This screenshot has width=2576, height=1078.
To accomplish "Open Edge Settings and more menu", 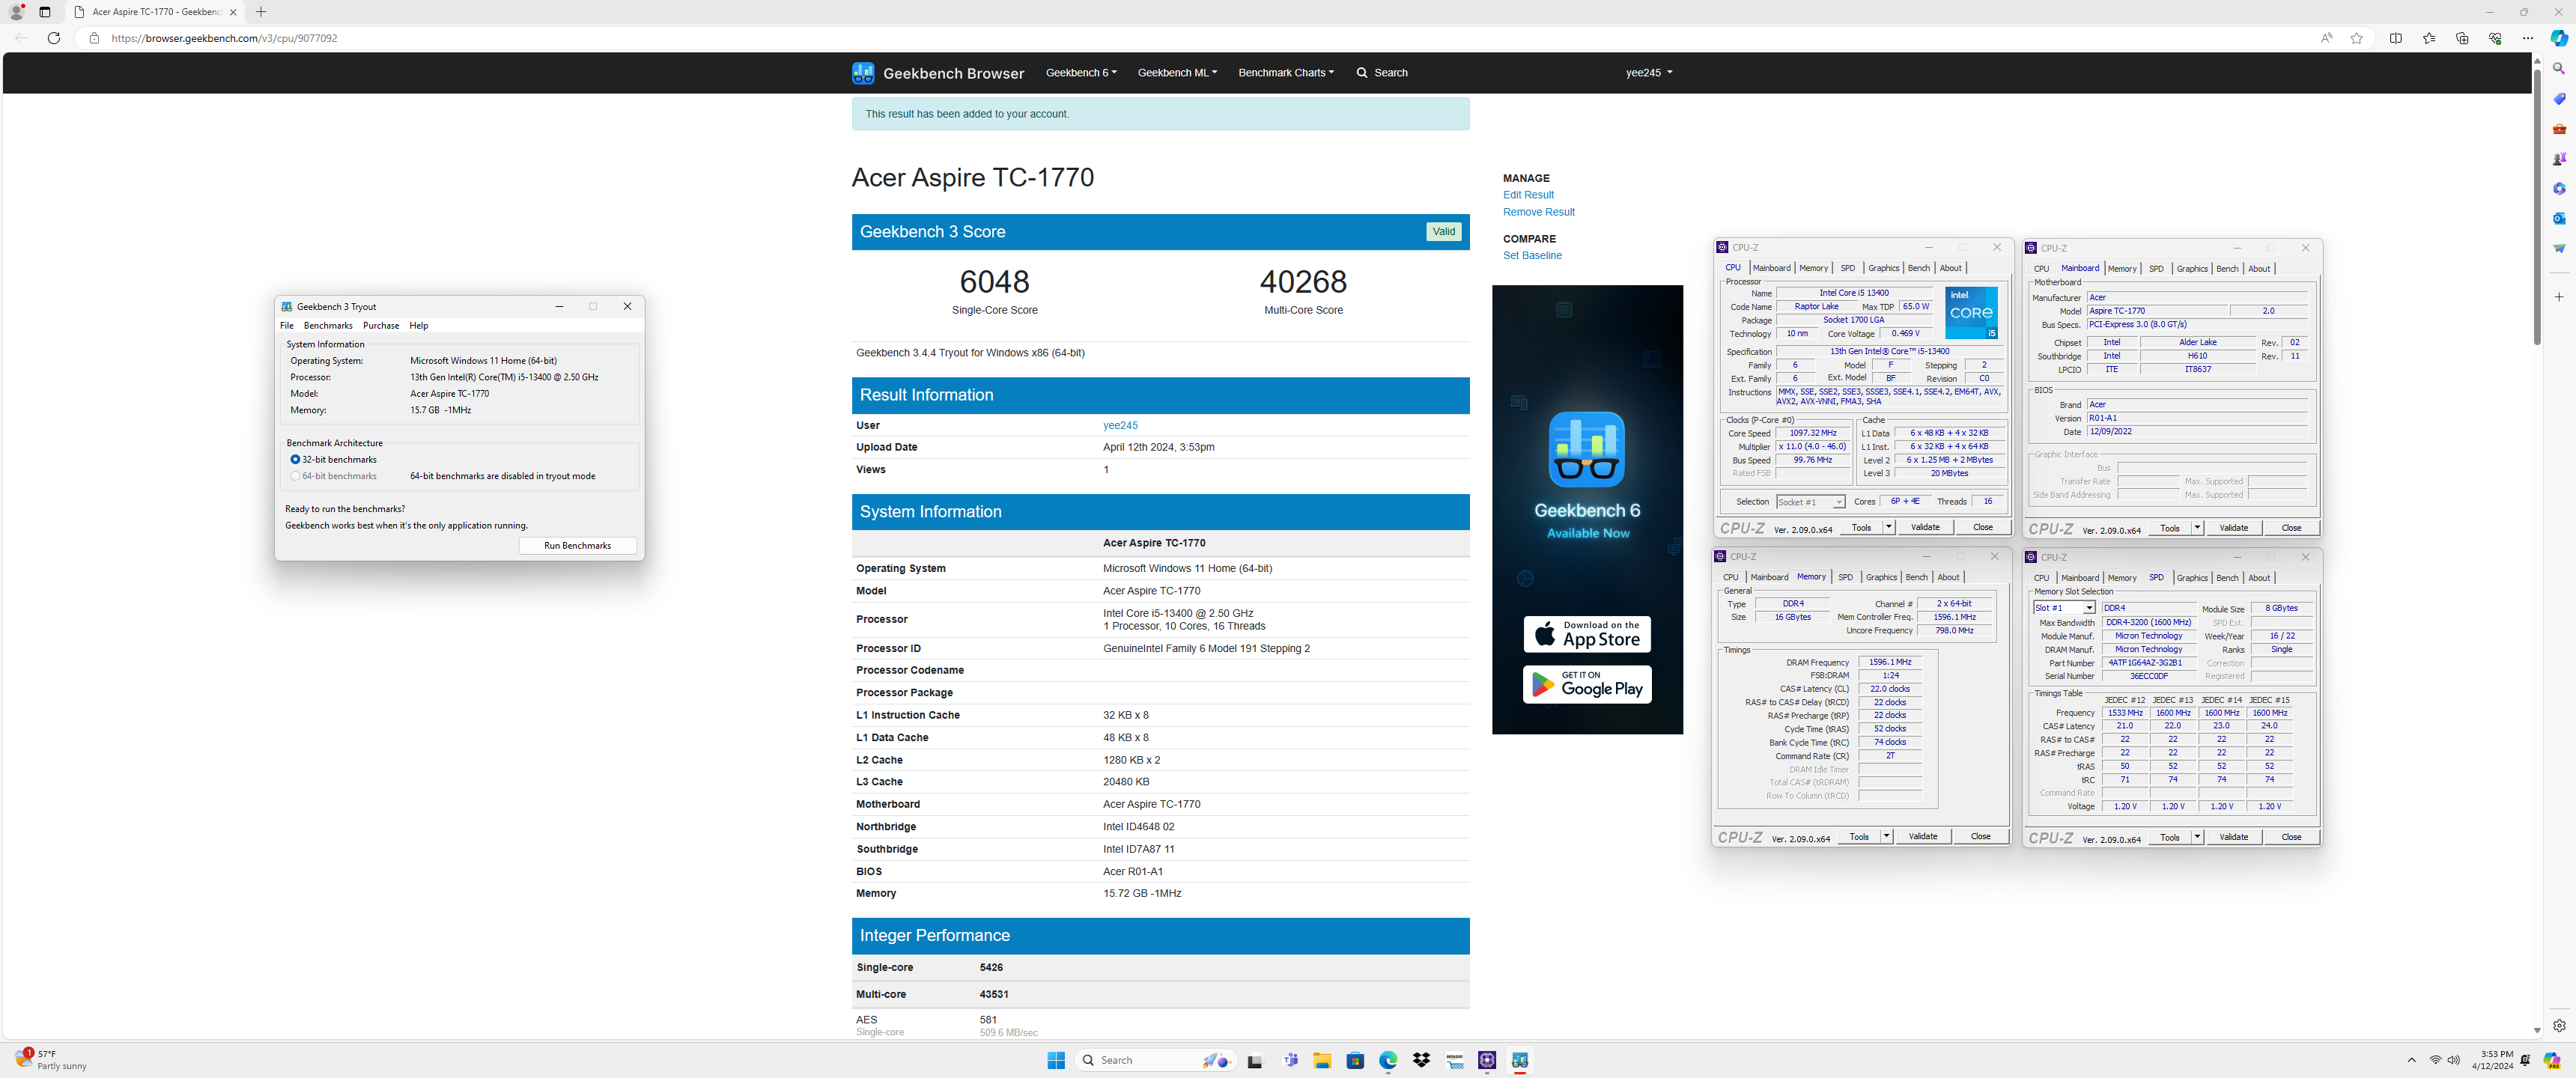I will click(x=2528, y=38).
